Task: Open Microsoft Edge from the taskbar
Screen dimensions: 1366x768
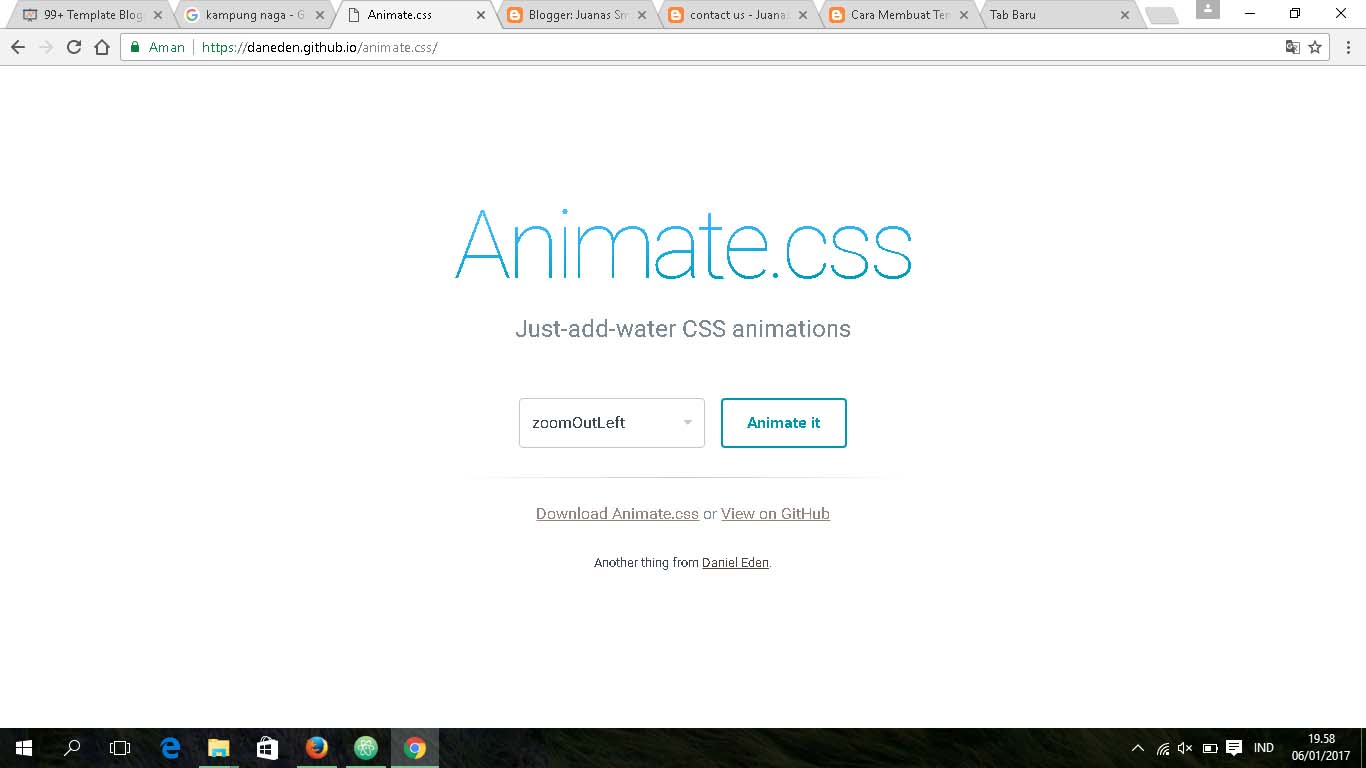Action: 170,747
